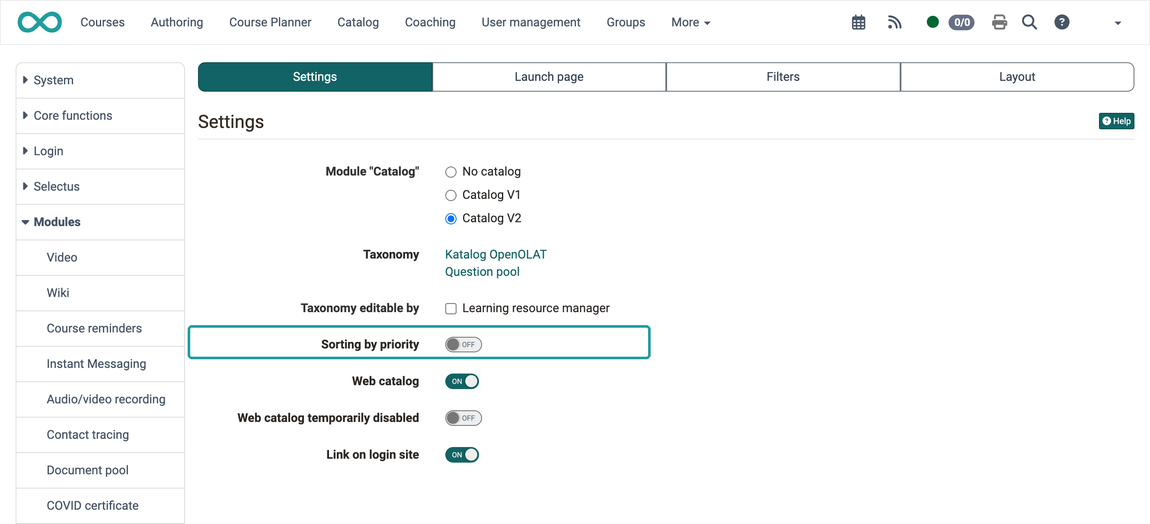This screenshot has height=524, width=1150.
Task: Turn off Link on login site toggle
Action: point(462,454)
